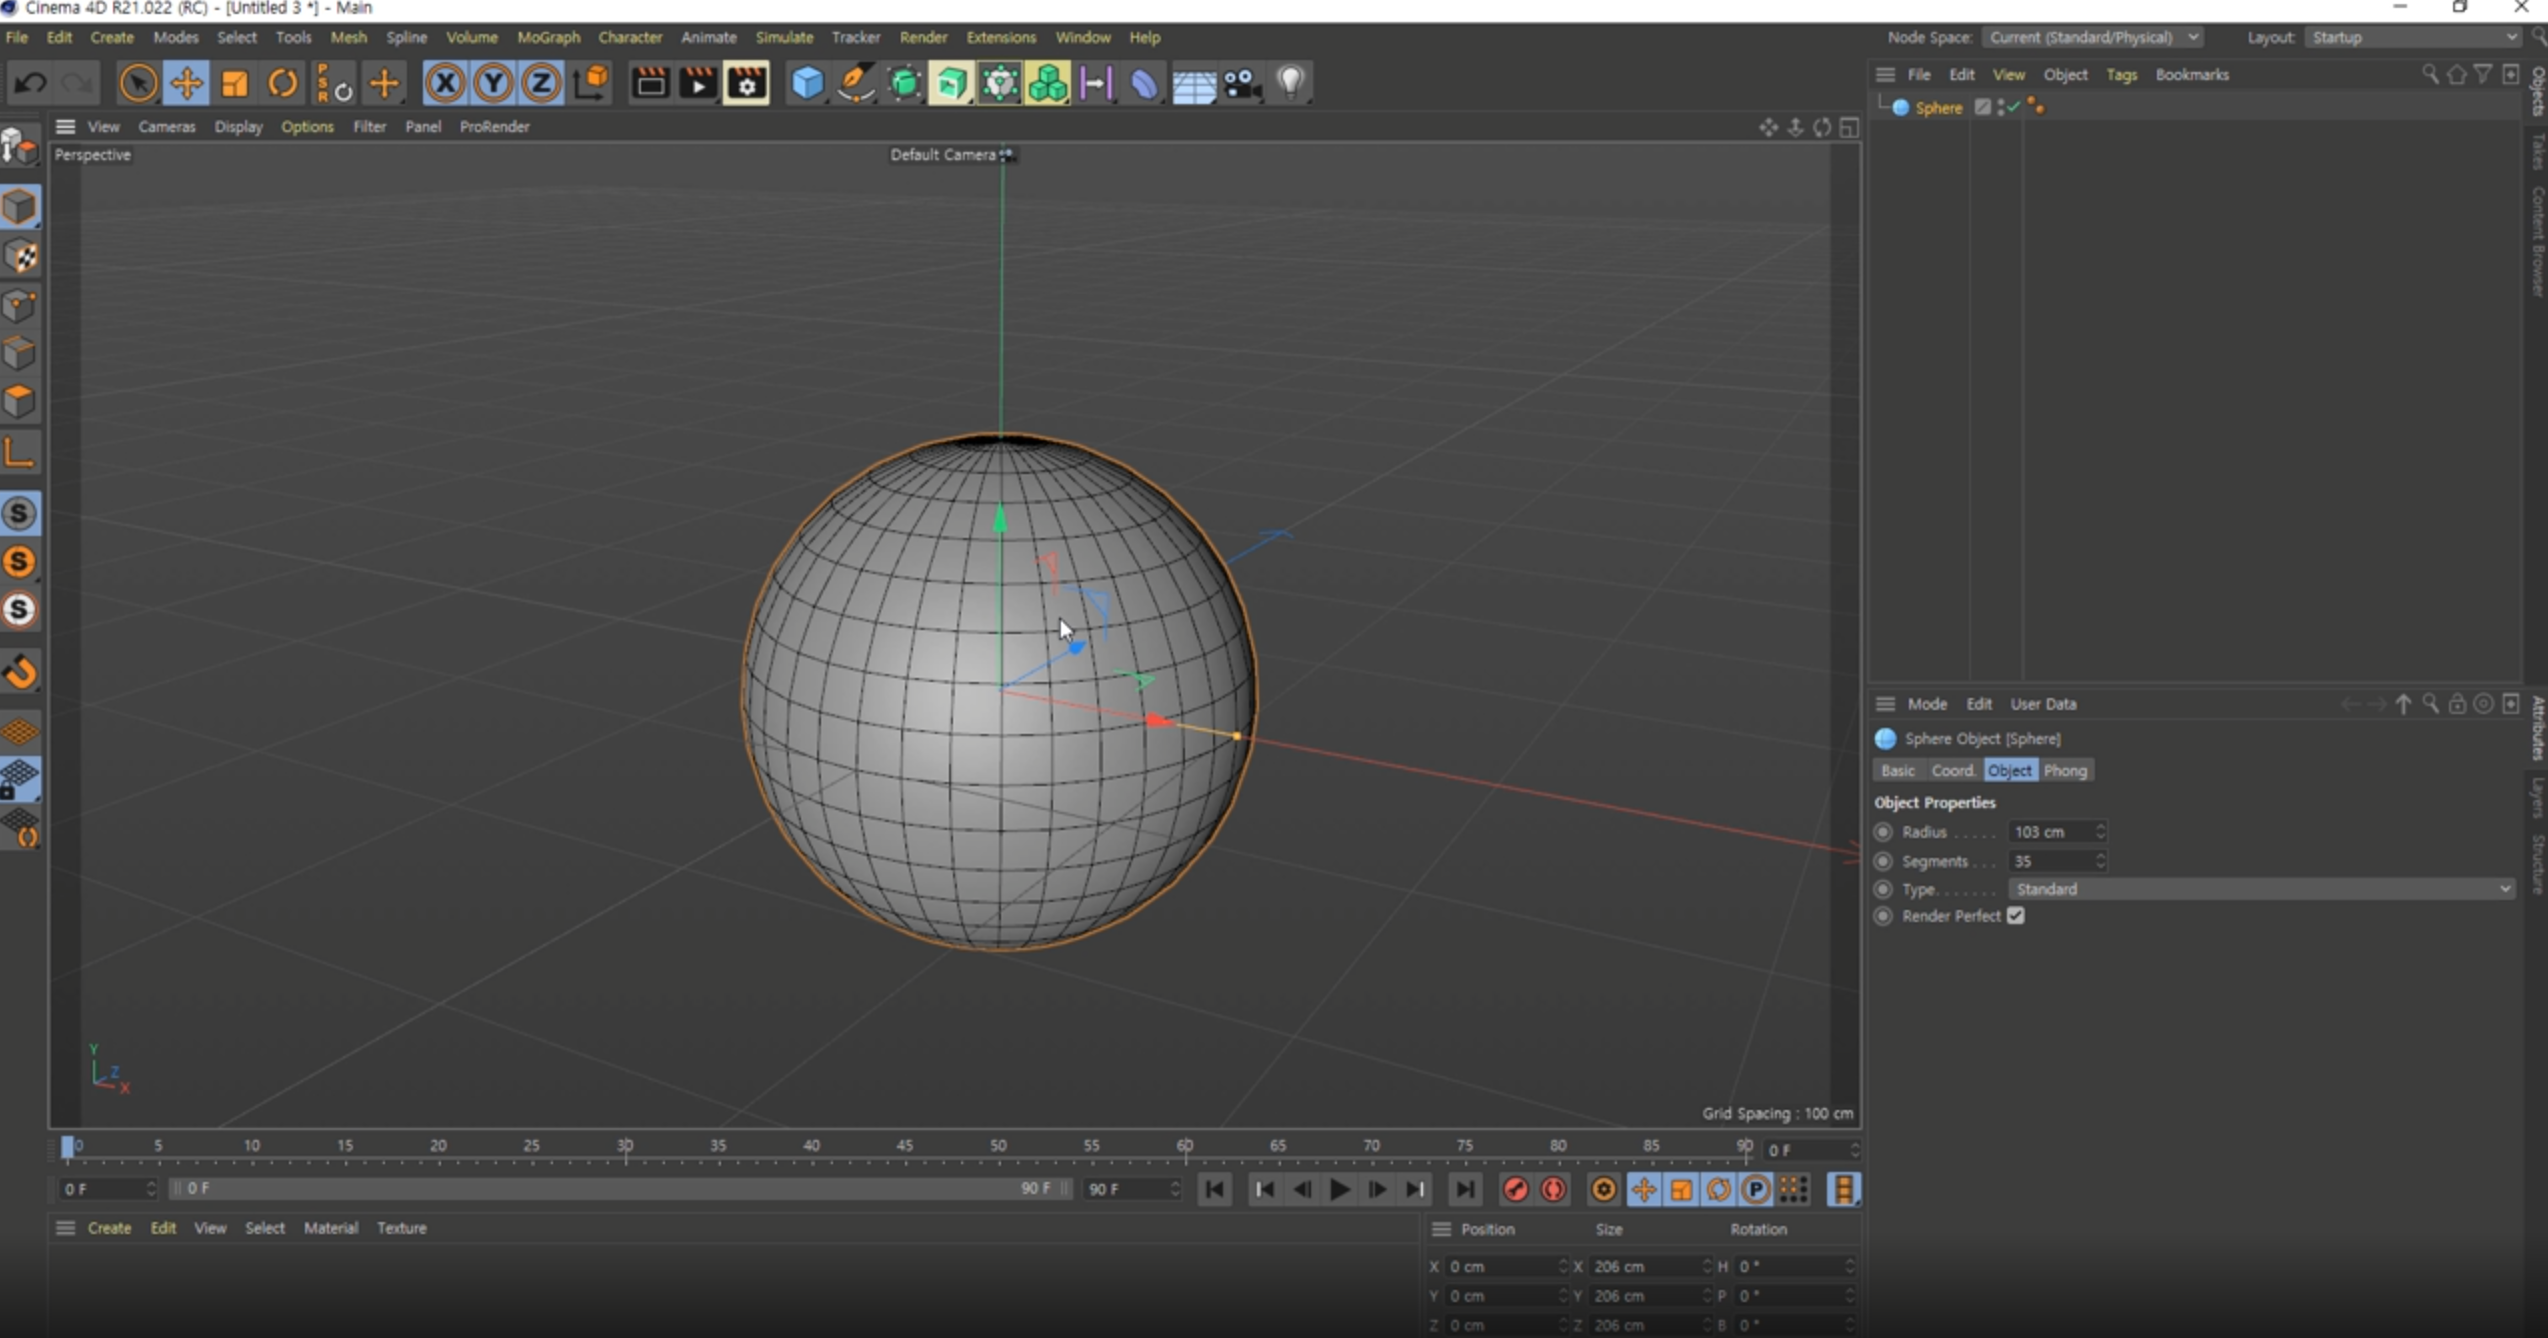This screenshot has width=2548, height=1338.
Task: Add a Subdivision Surface generator
Action: (x=904, y=84)
